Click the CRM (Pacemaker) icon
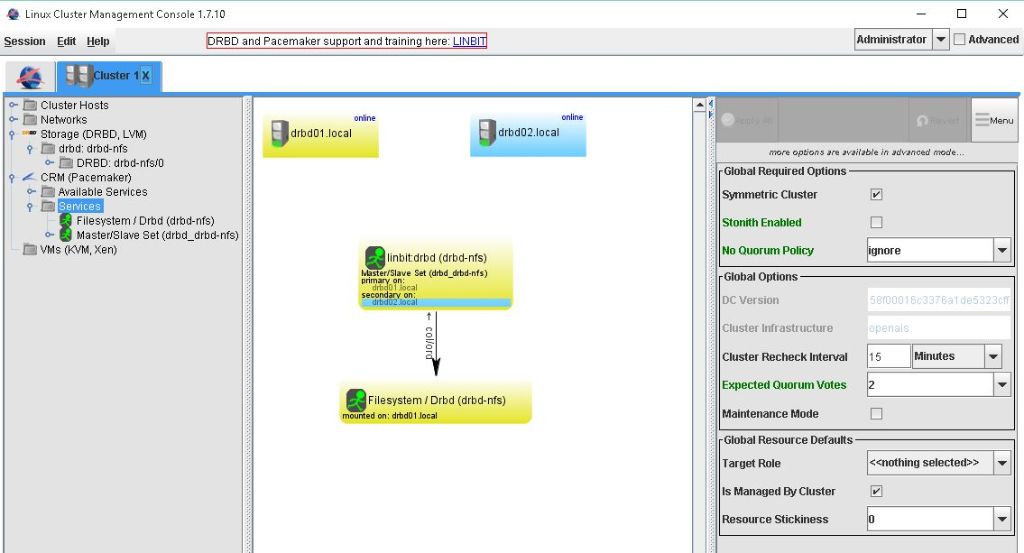 [x=29, y=177]
